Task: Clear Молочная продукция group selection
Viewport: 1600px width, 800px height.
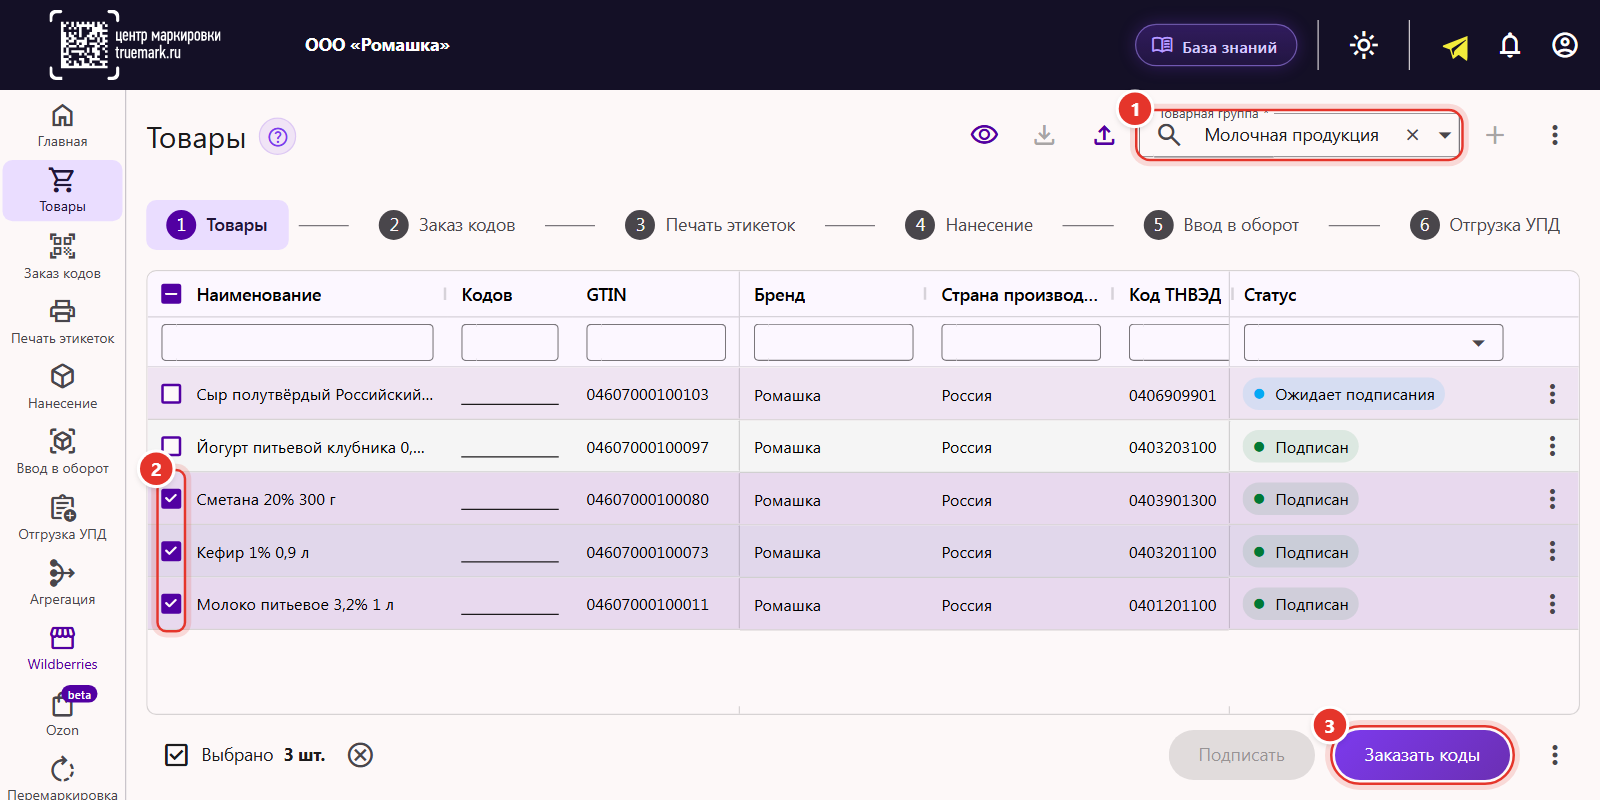Action: pos(1412,135)
